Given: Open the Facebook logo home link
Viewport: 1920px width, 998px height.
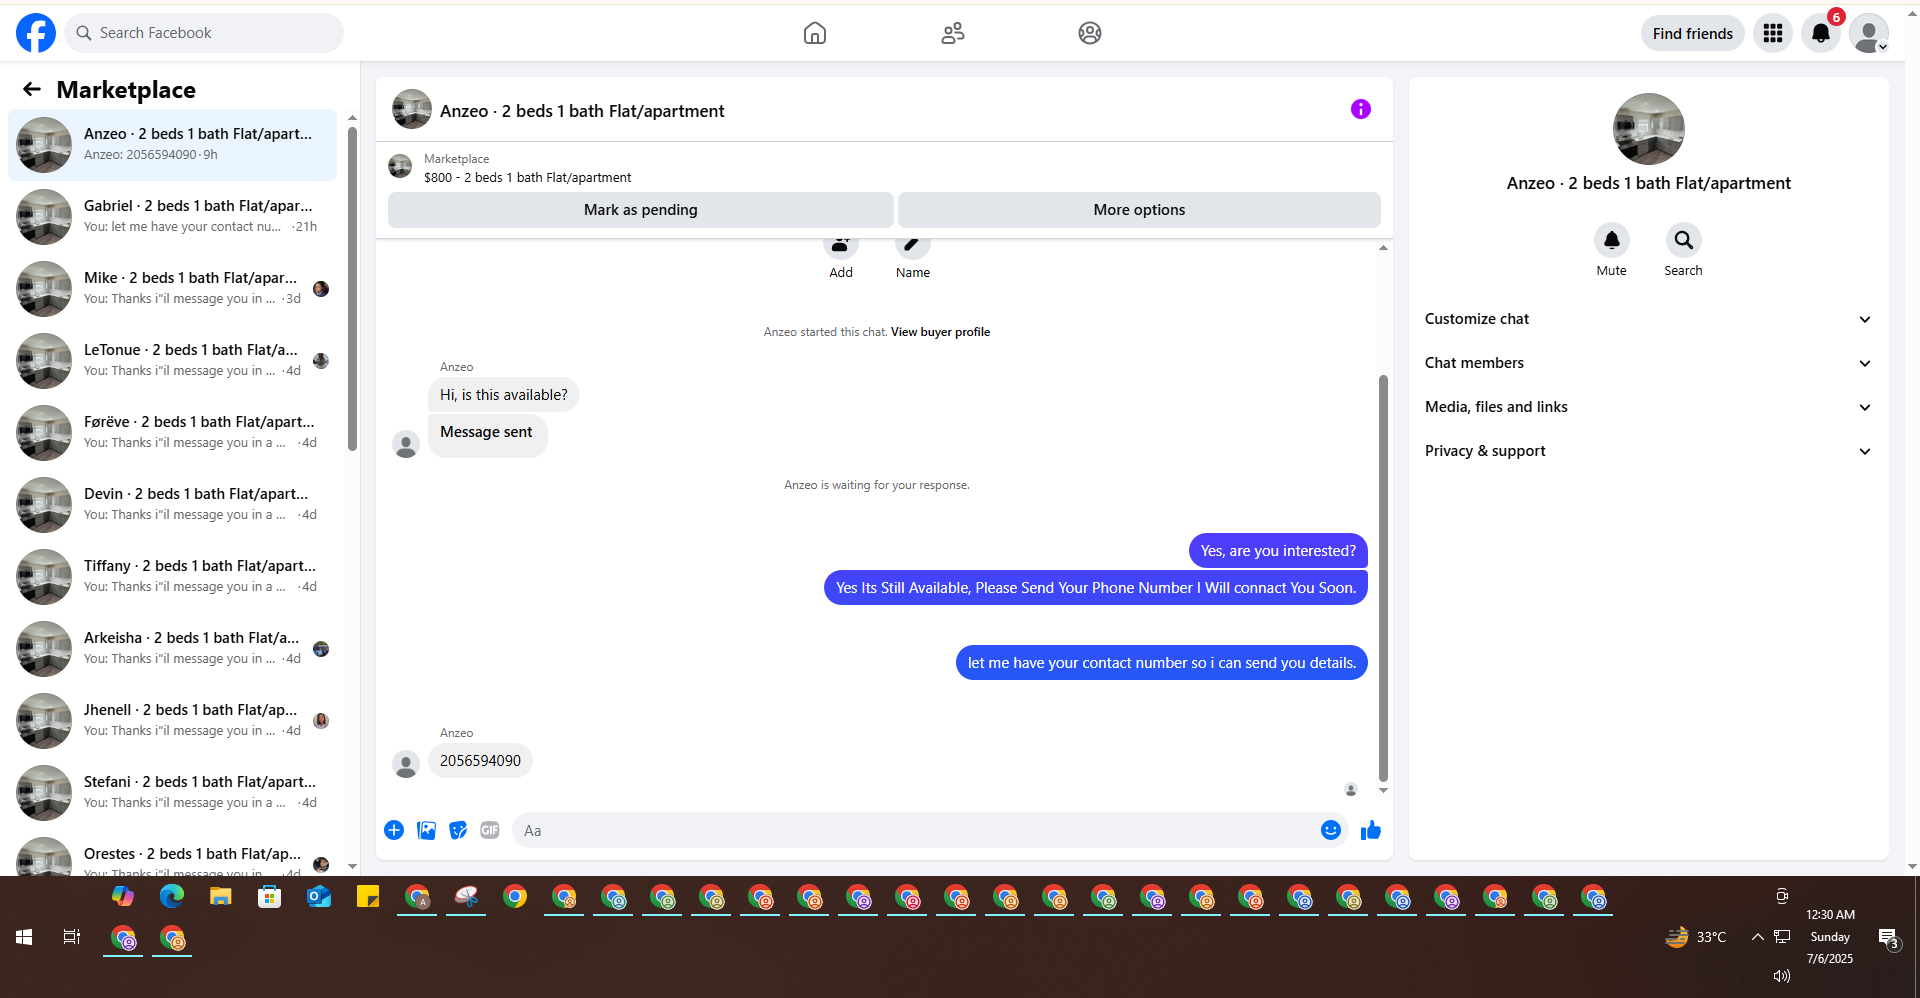Looking at the screenshot, I should tap(36, 33).
